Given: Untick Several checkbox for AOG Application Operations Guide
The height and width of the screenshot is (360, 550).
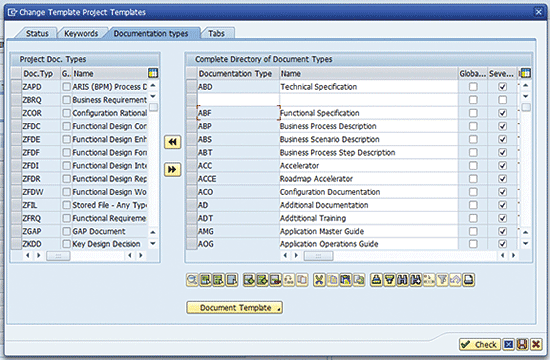Looking at the screenshot, I should click(503, 244).
